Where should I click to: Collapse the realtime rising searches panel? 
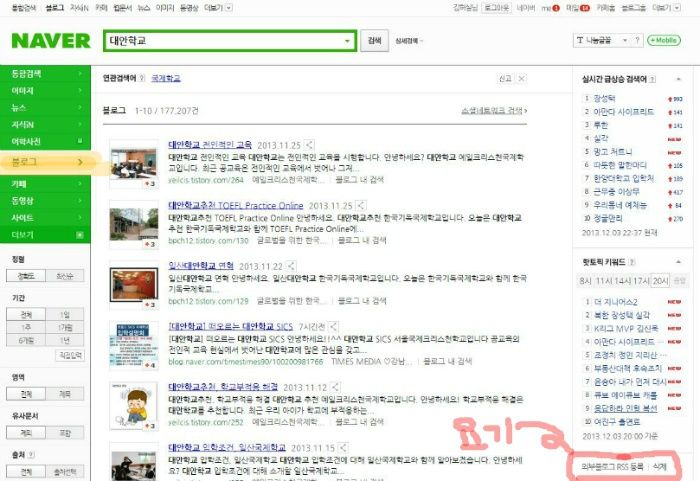679,79
